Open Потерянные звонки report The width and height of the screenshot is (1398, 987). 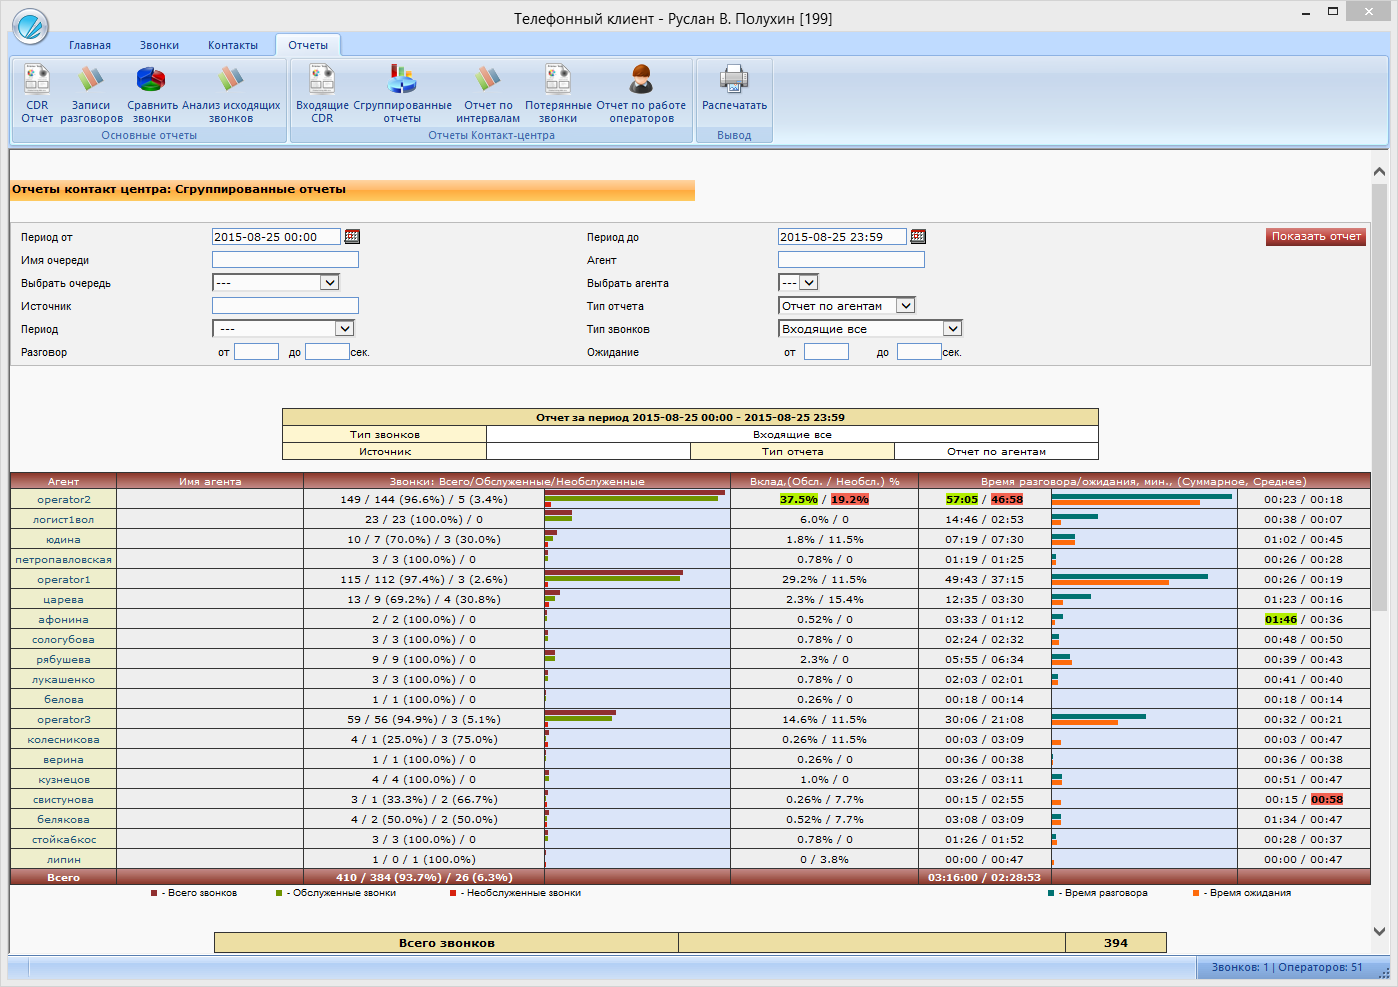click(x=558, y=80)
